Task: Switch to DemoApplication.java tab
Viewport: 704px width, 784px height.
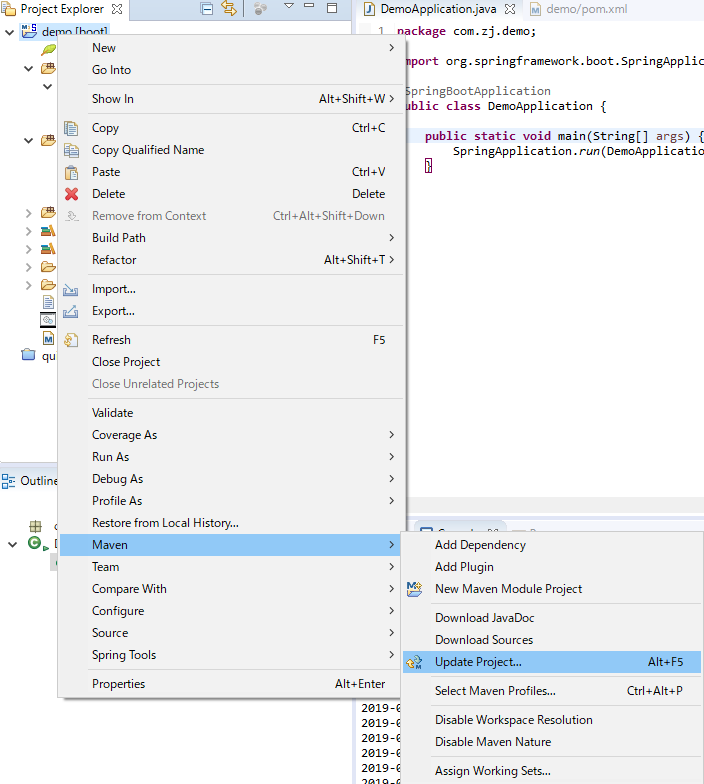Action: (x=438, y=9)
